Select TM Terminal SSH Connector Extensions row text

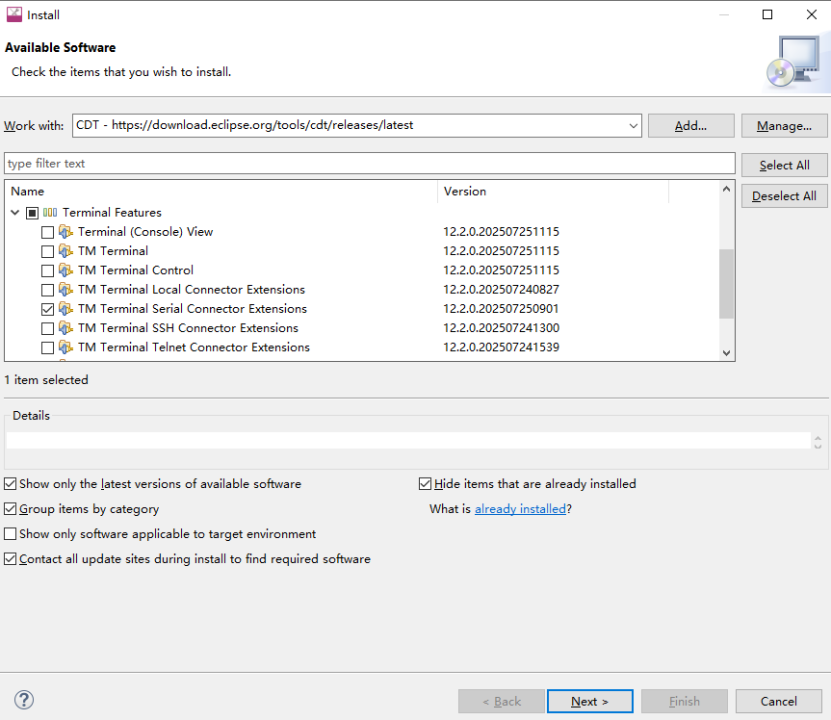(188, 328)
